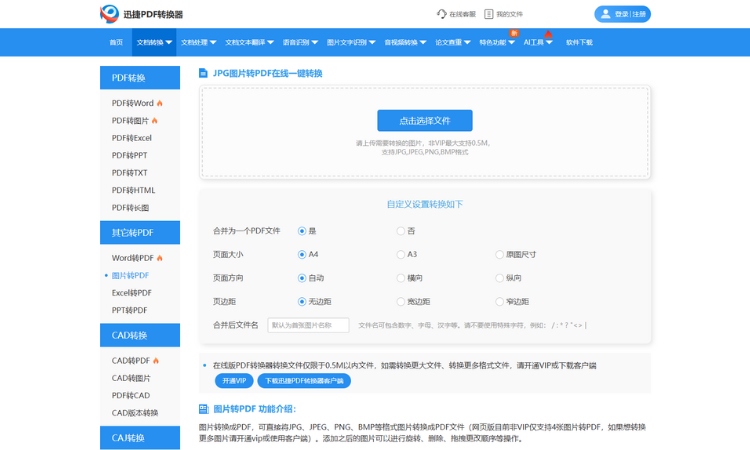750x450 pixels.
Task: Expand the 文档转换 dropdown menu
Action: coord(155,43)
